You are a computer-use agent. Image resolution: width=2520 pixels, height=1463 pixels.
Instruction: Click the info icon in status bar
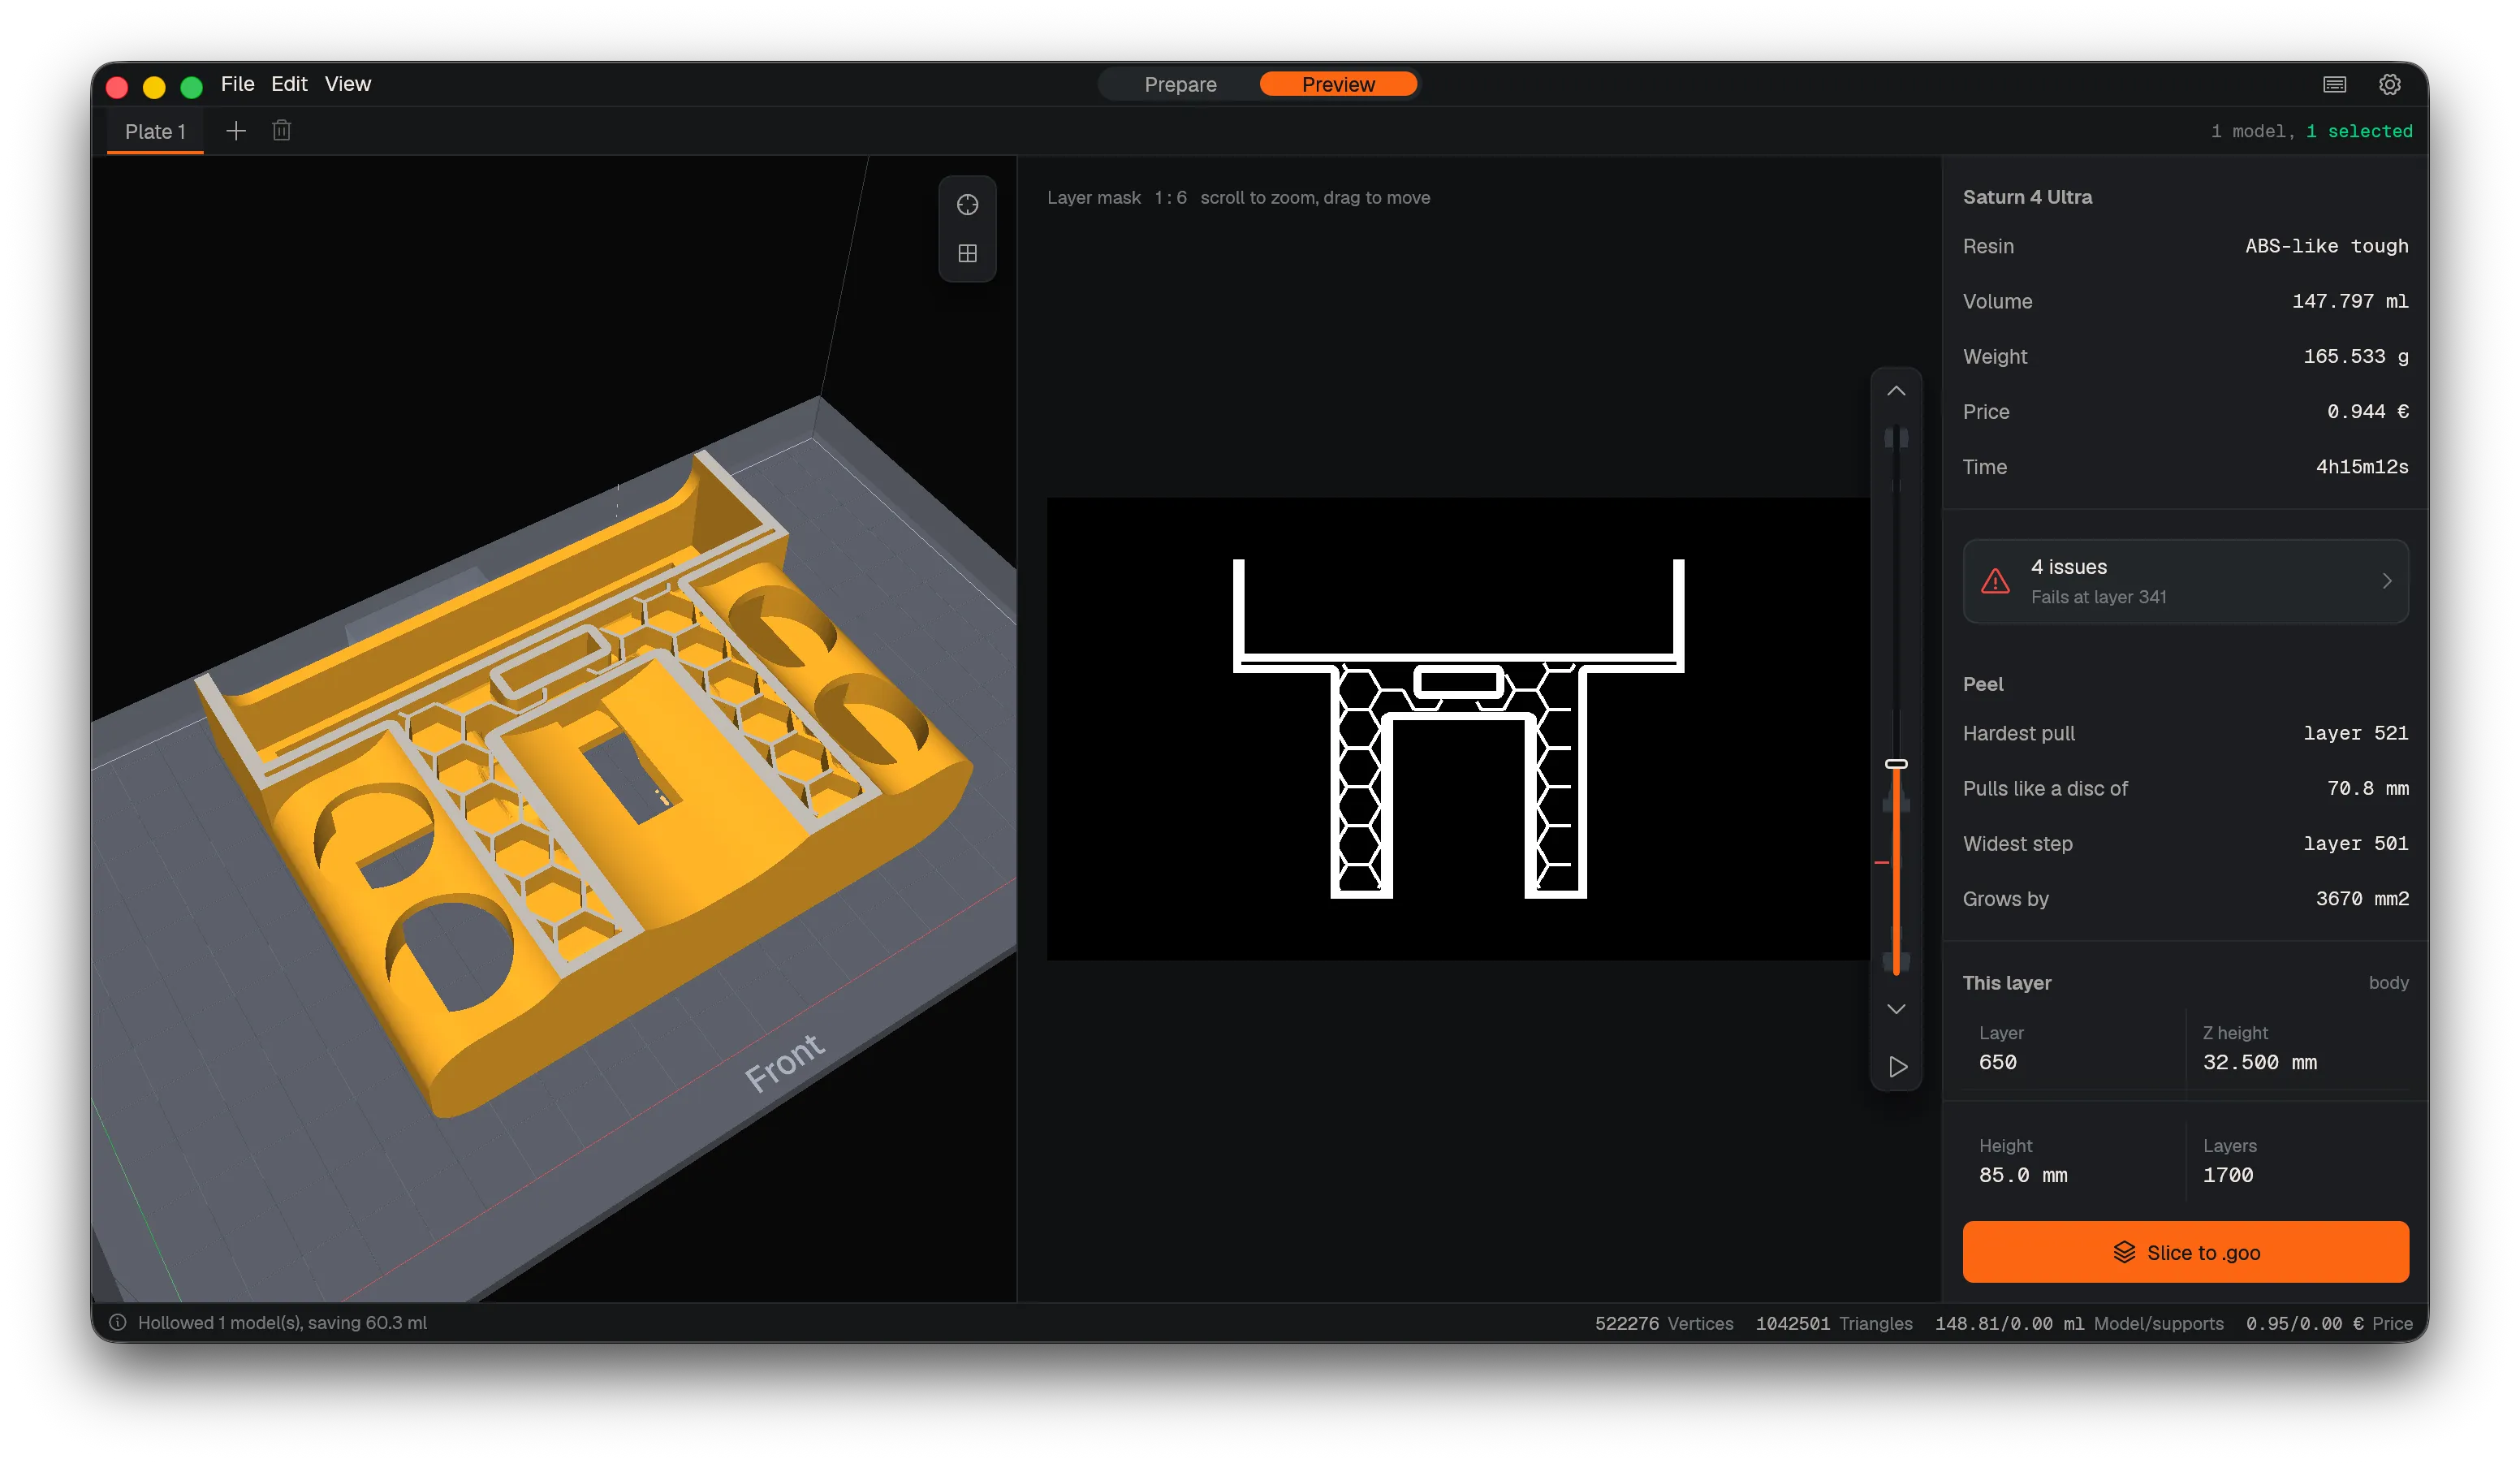118,1322
